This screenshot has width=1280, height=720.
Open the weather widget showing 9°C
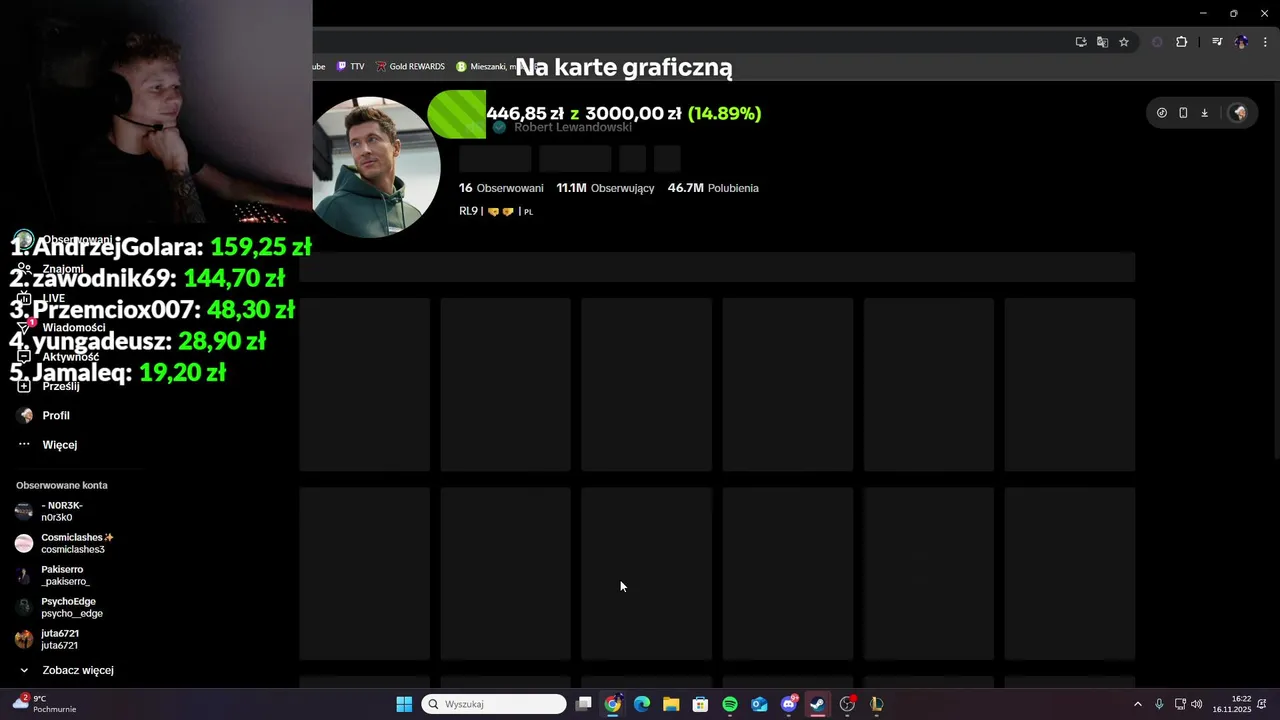[44, 704]
